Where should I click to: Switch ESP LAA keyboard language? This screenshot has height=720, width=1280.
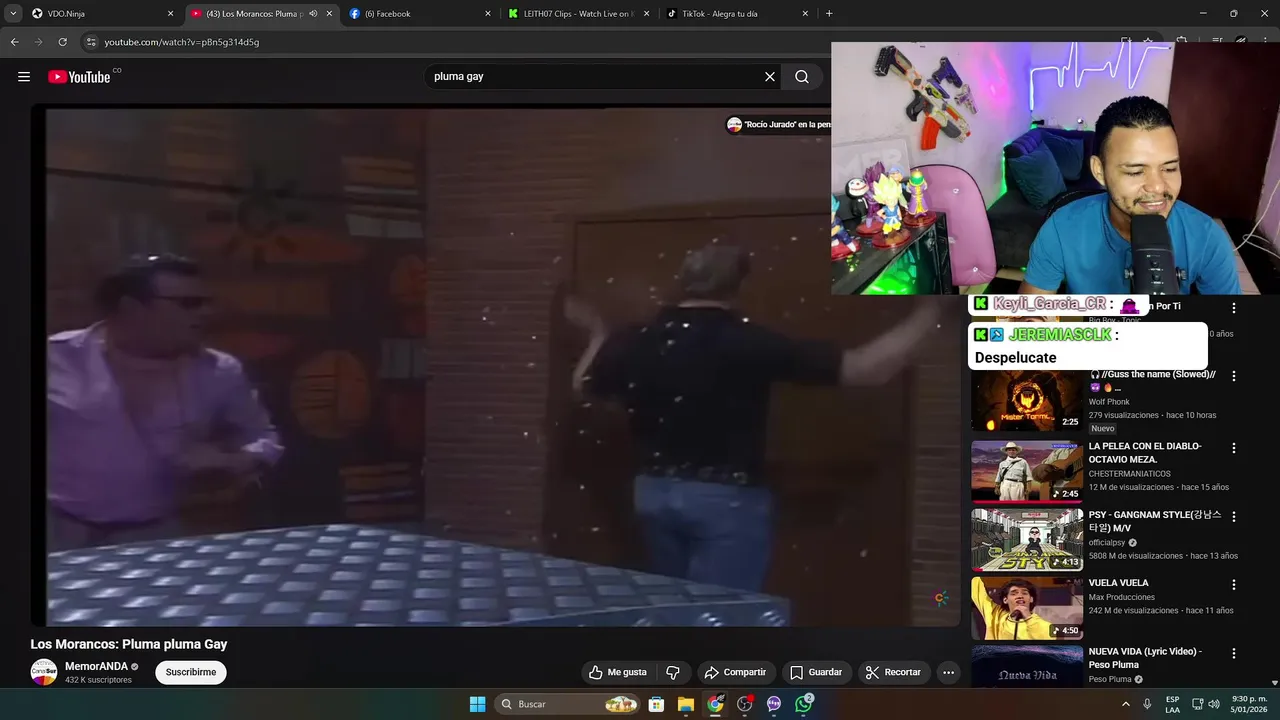[1172, 704]
